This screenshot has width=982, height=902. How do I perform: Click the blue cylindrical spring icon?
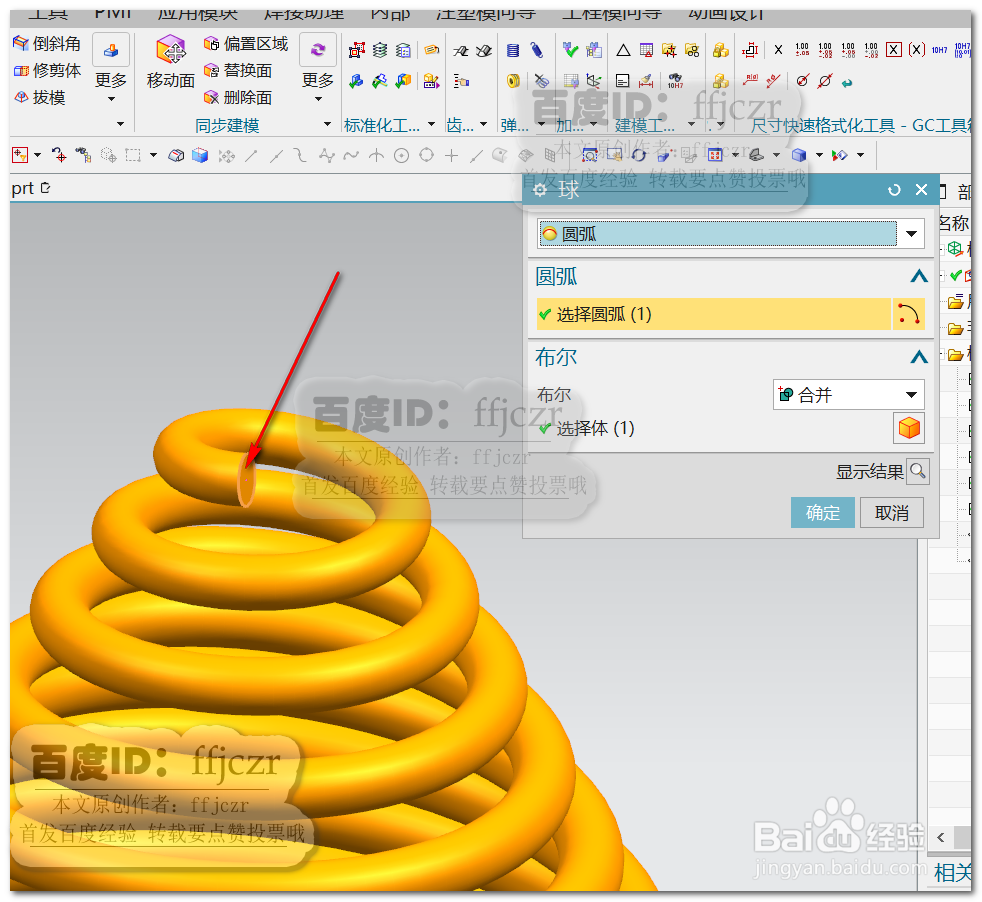point(513,50)
